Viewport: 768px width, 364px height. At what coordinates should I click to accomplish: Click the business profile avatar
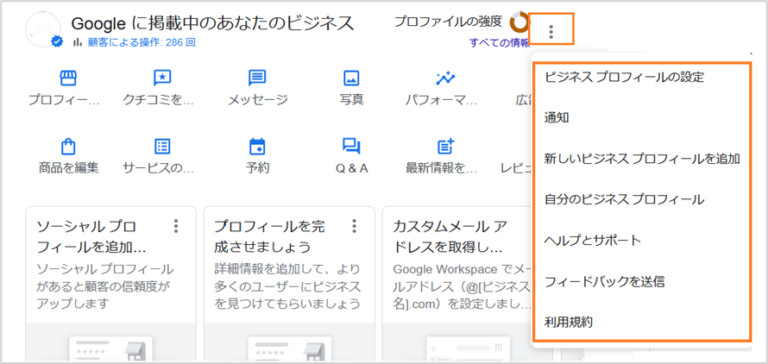click(x=43, y=29)
